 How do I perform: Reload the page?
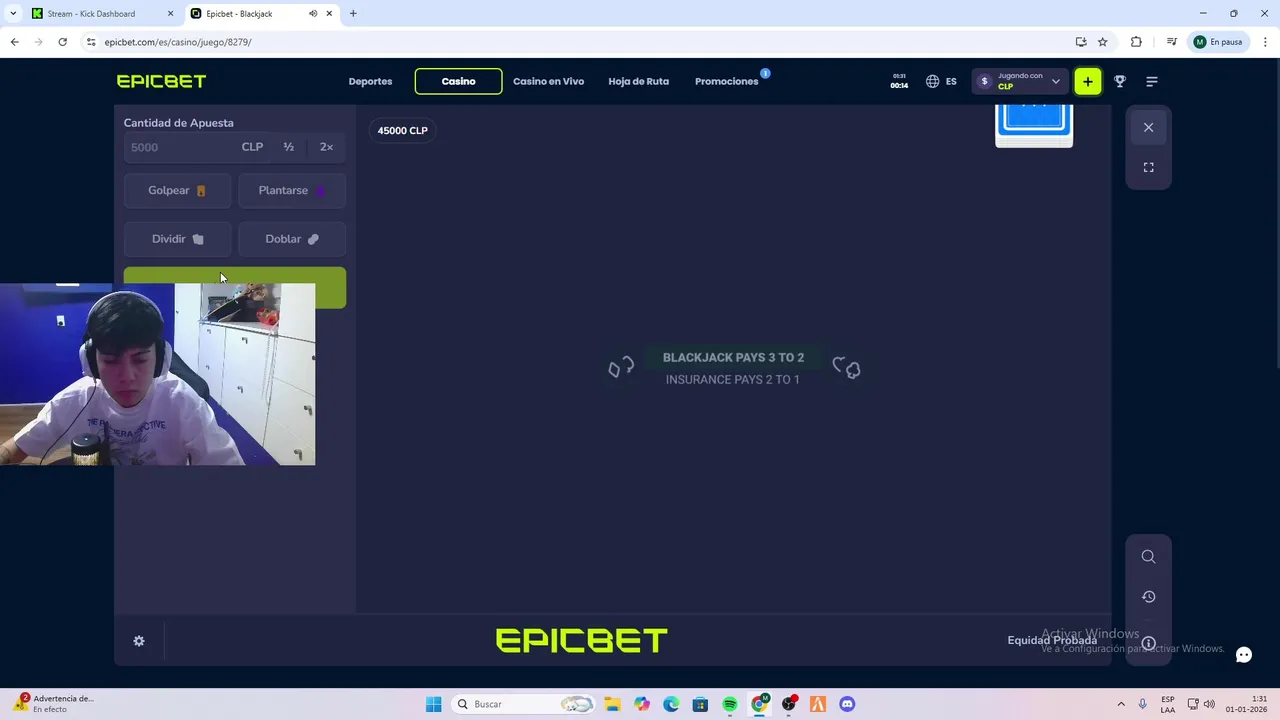(62, 42)
